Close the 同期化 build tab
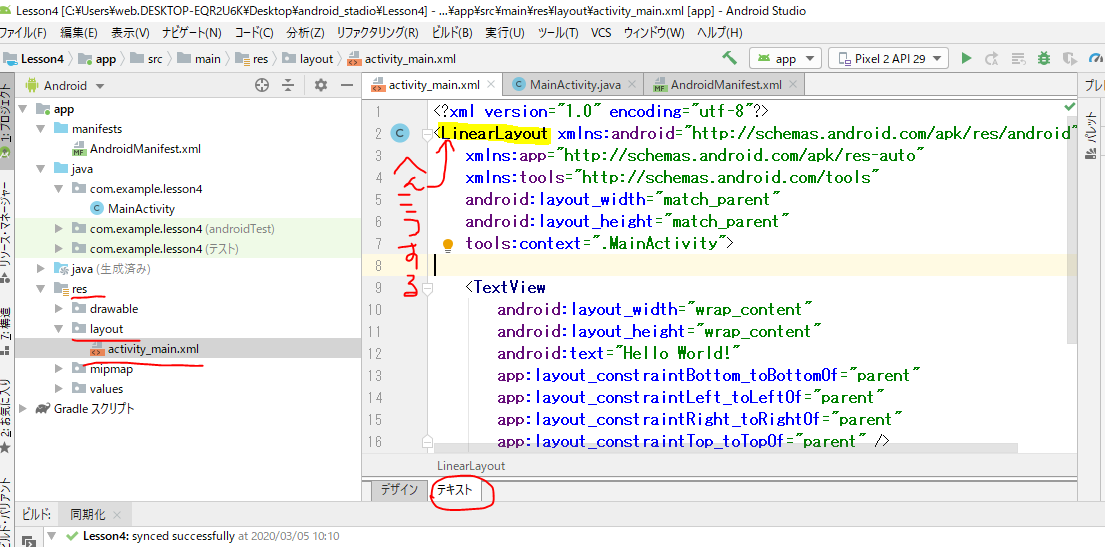This screenshot has width=1105, height=547. coord(117,515)
